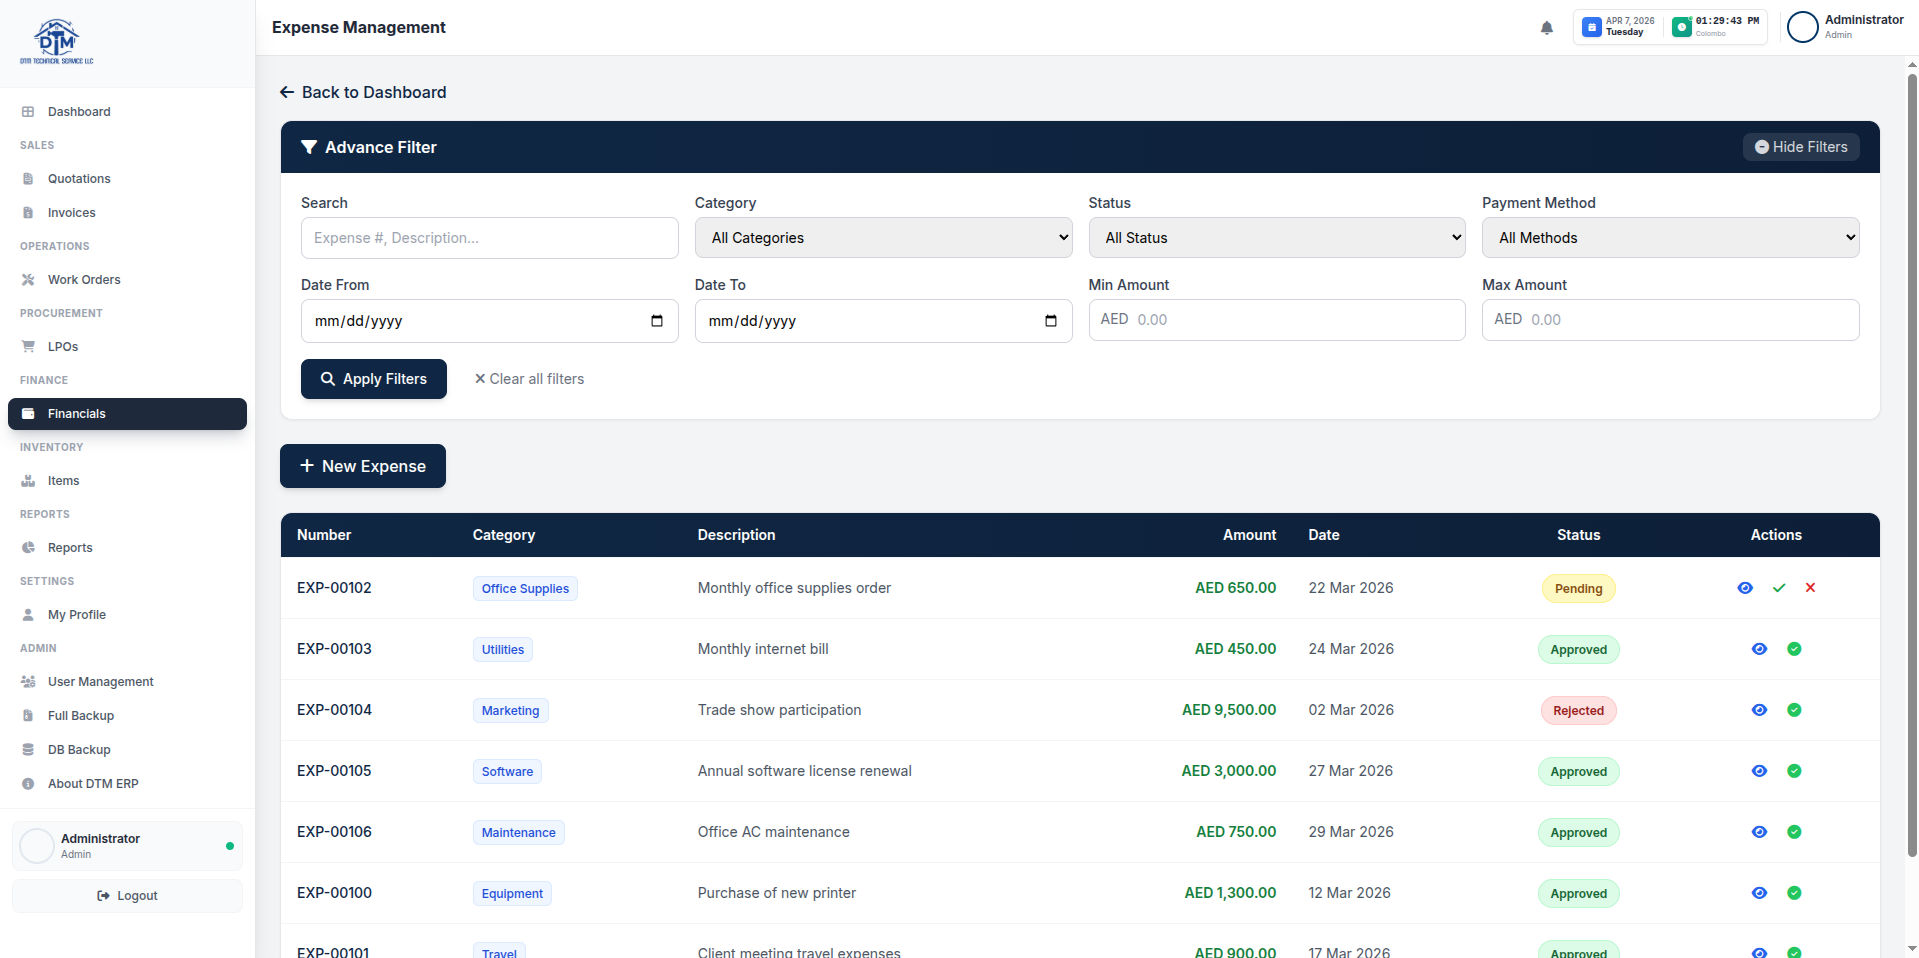Screen dimensions: 1919x958
Task: Open the Status filter dropdown
Action: [x=1277, y=238]
